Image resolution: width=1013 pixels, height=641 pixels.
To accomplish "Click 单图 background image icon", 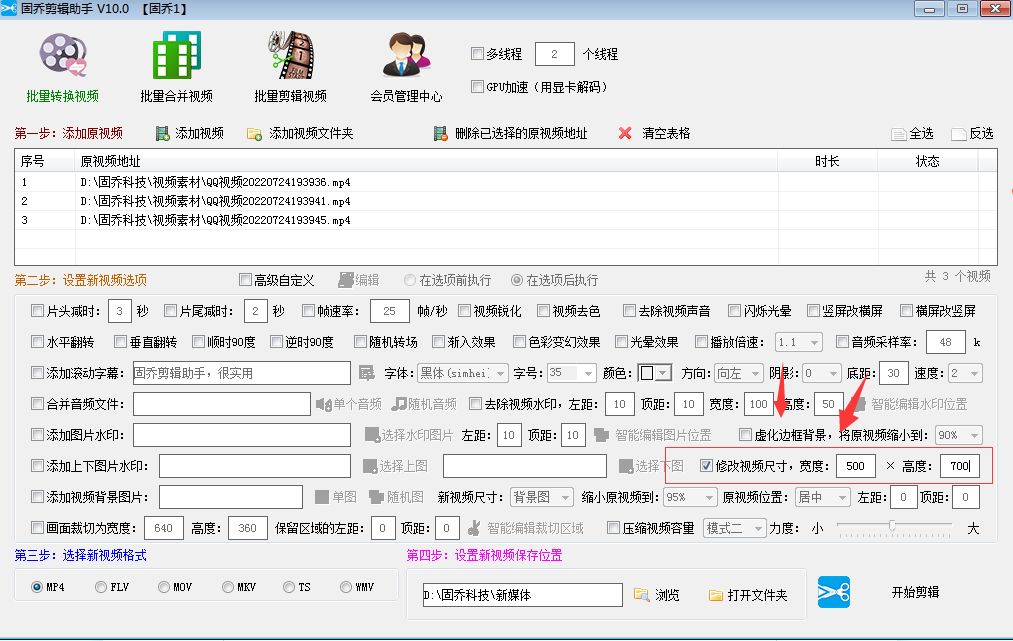I will click(x=322, y=497).
